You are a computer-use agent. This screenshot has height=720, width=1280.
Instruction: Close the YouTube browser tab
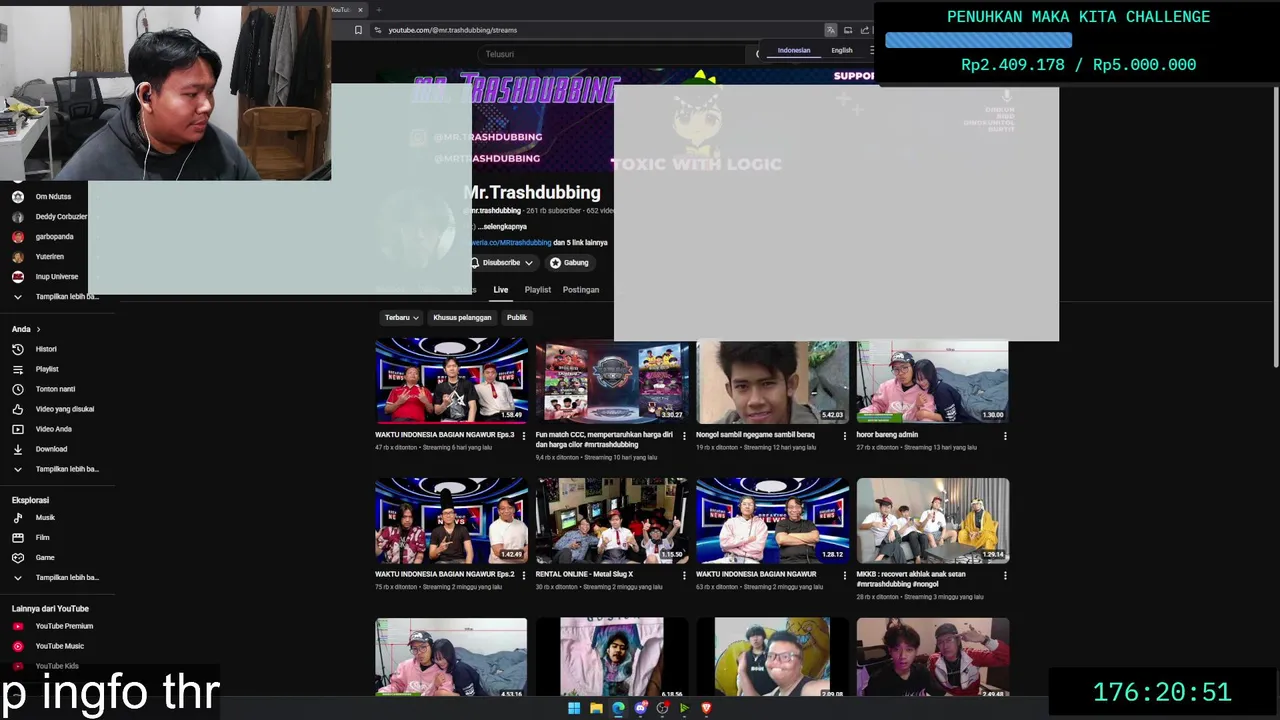click(x=361, y=10)
